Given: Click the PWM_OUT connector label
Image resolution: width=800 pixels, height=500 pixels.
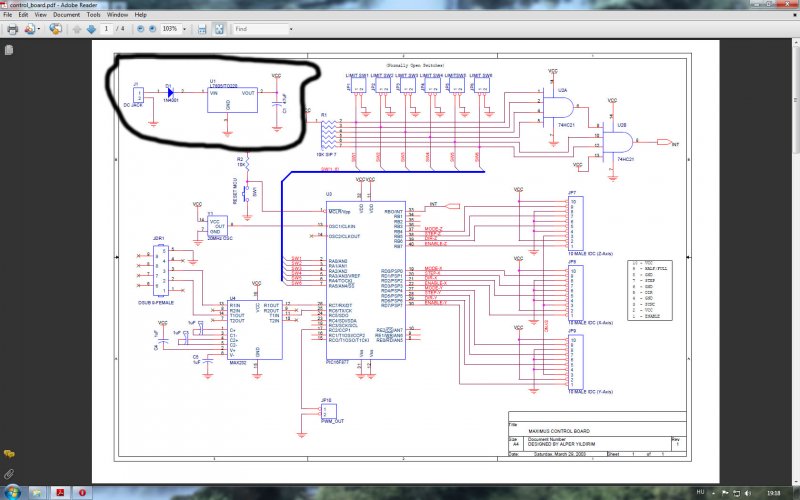Looking at the screenshot, I should pos(333,421).
